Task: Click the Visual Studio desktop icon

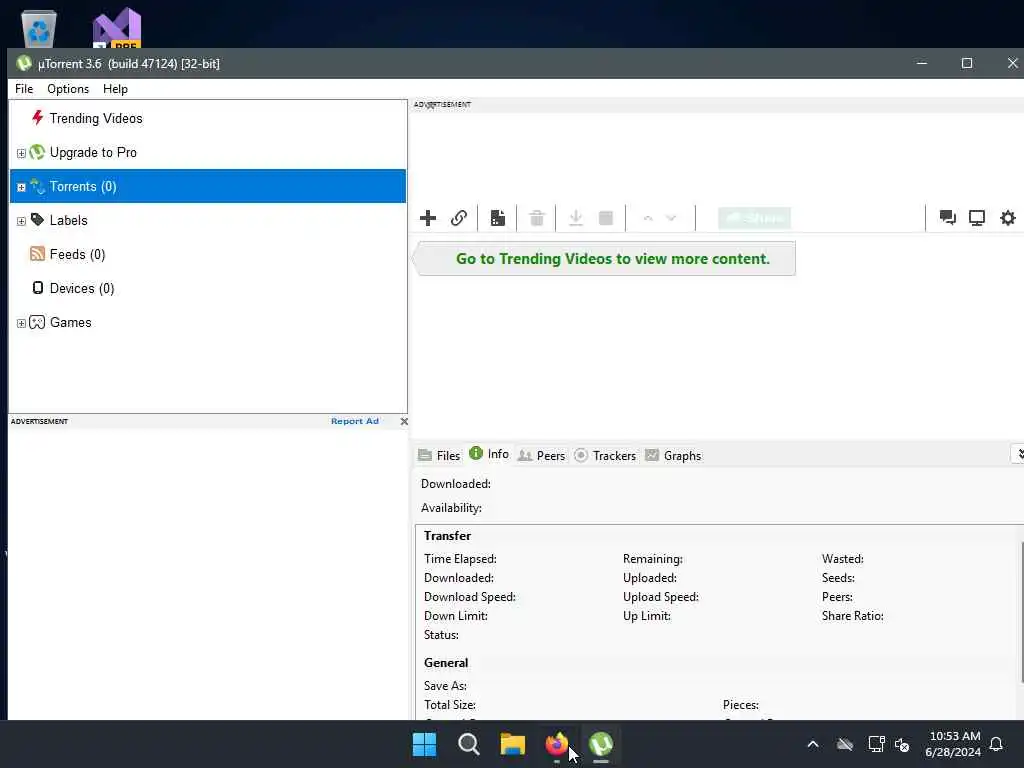Action: coord(117,28)
